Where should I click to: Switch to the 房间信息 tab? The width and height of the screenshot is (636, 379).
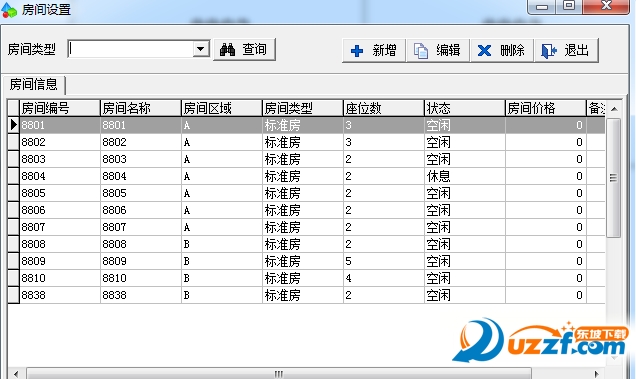pyautogui.click(x=33, y=84)
